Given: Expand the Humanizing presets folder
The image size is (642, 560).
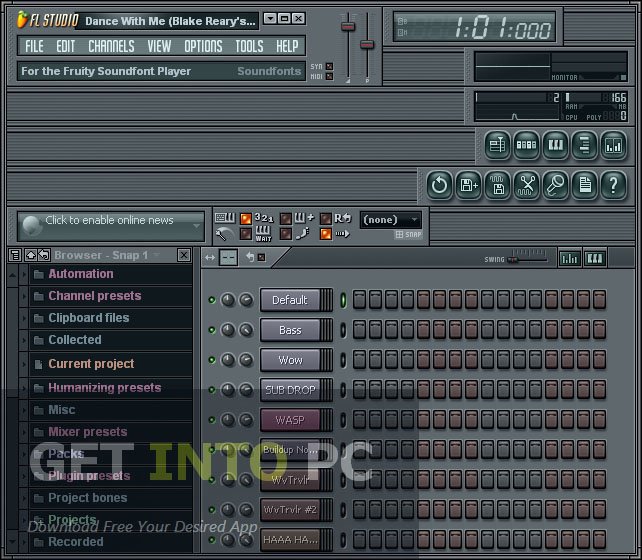Looking at the screenshot, I should 24,388.
